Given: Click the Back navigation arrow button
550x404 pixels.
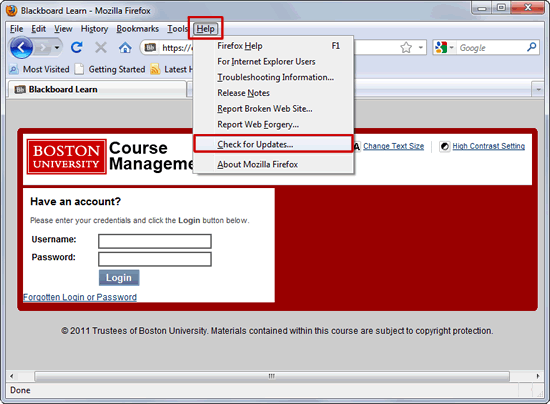Looking at the screenshot, I should tap(21, 47).
